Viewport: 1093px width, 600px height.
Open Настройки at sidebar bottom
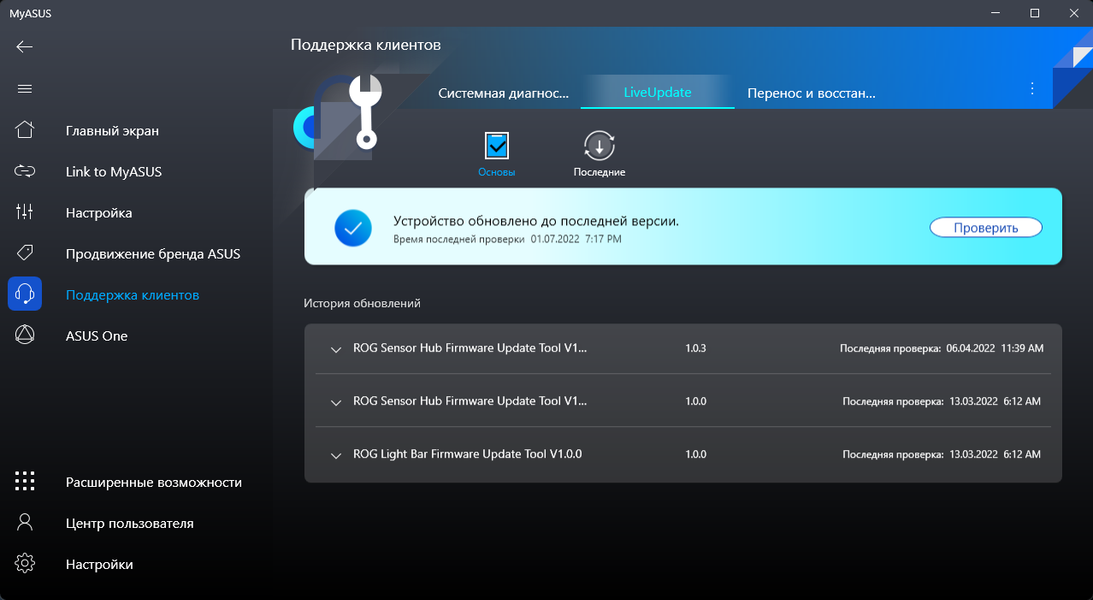(x=99, y=564)
